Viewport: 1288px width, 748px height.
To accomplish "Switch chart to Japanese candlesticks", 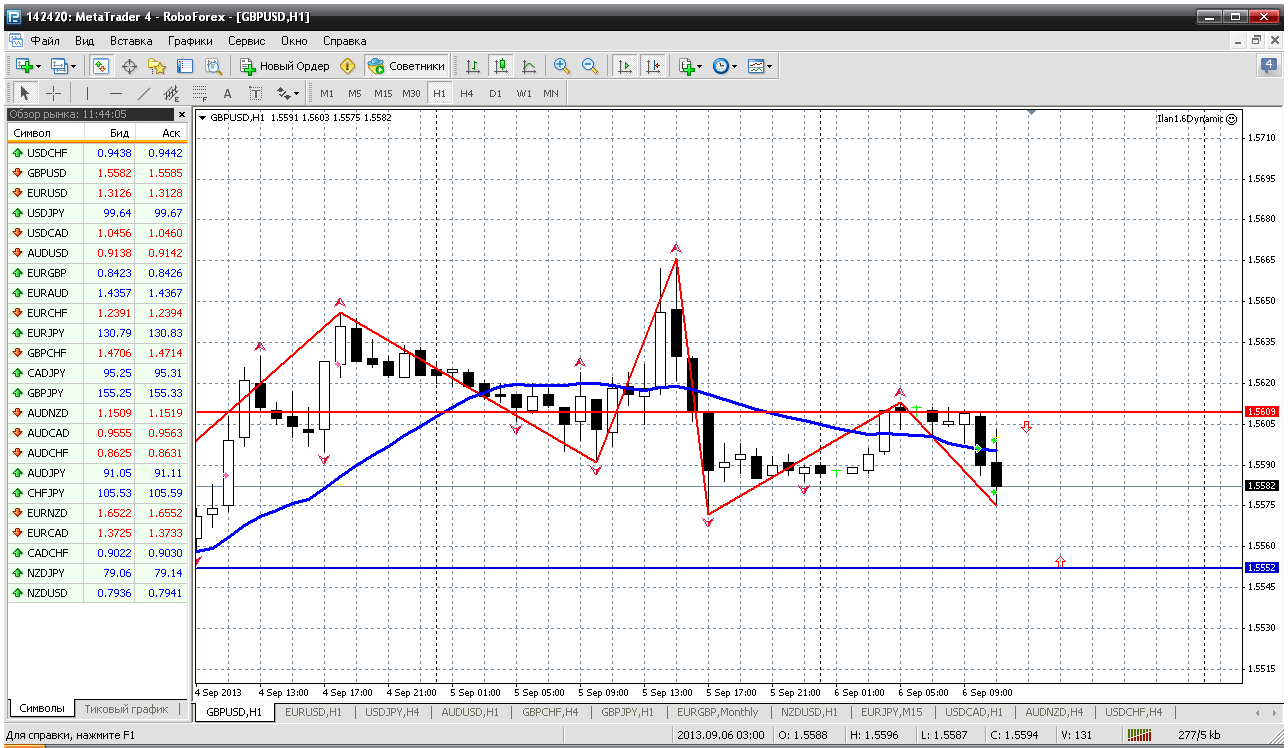I will [x=501, y=66].
